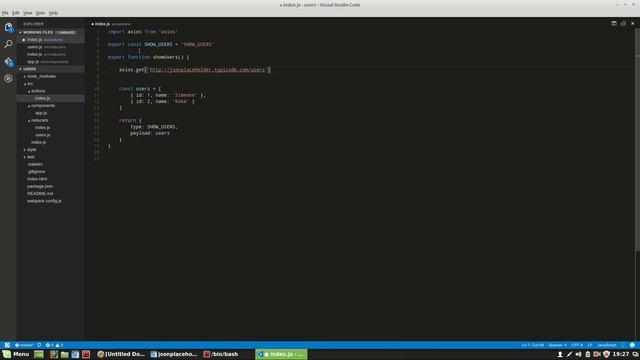
Task: Click the UTF-8 encoding indicator
Action: click(577, 345)
